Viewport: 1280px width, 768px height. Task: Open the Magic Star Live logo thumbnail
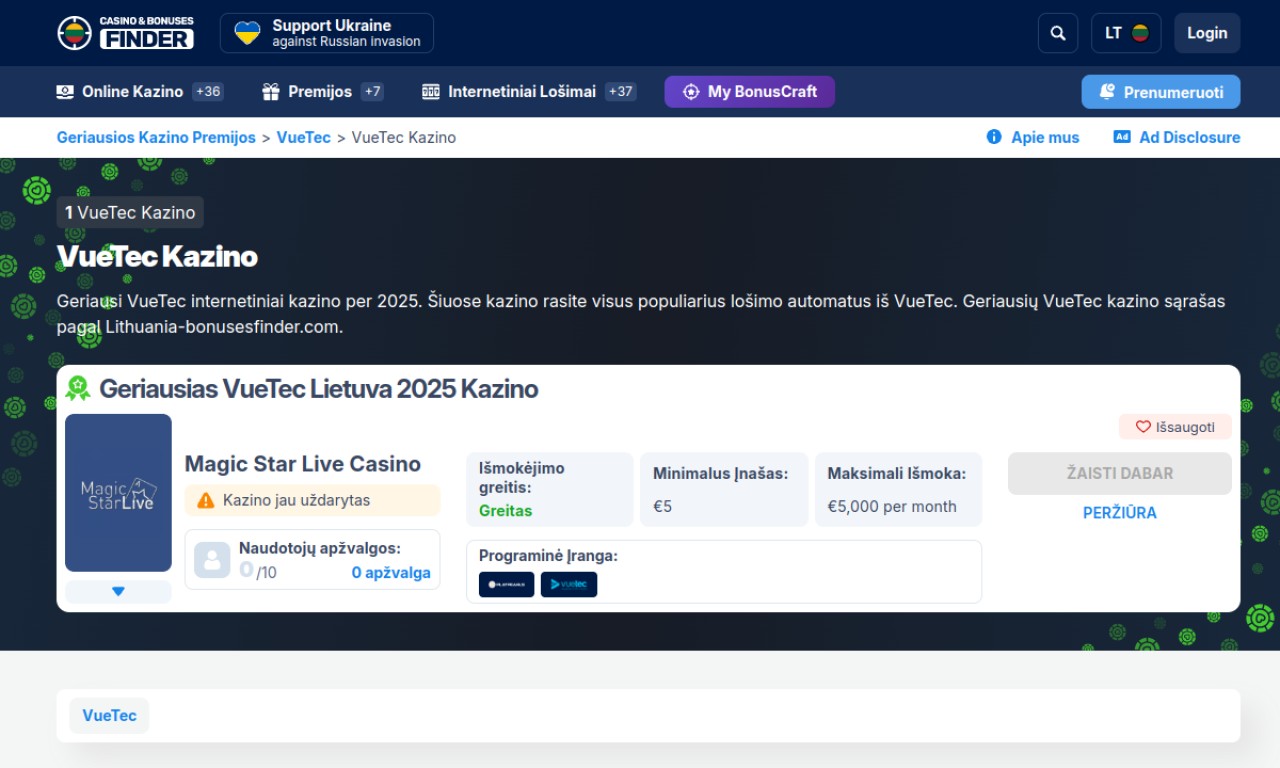coord(118,493)
